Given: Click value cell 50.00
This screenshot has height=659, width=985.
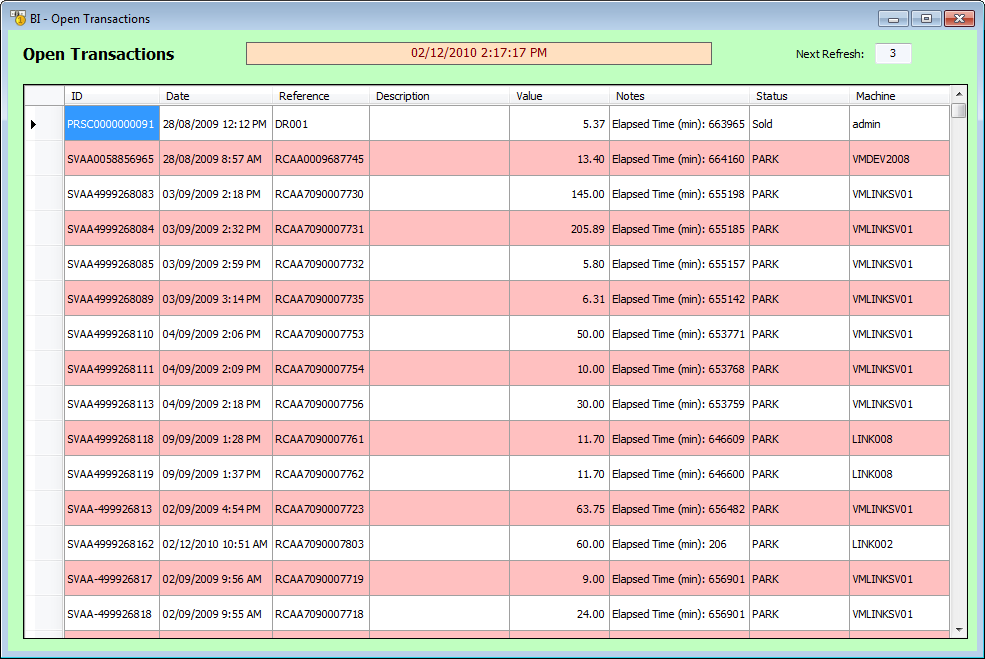Looking at the screenshot, I should 559,334.
